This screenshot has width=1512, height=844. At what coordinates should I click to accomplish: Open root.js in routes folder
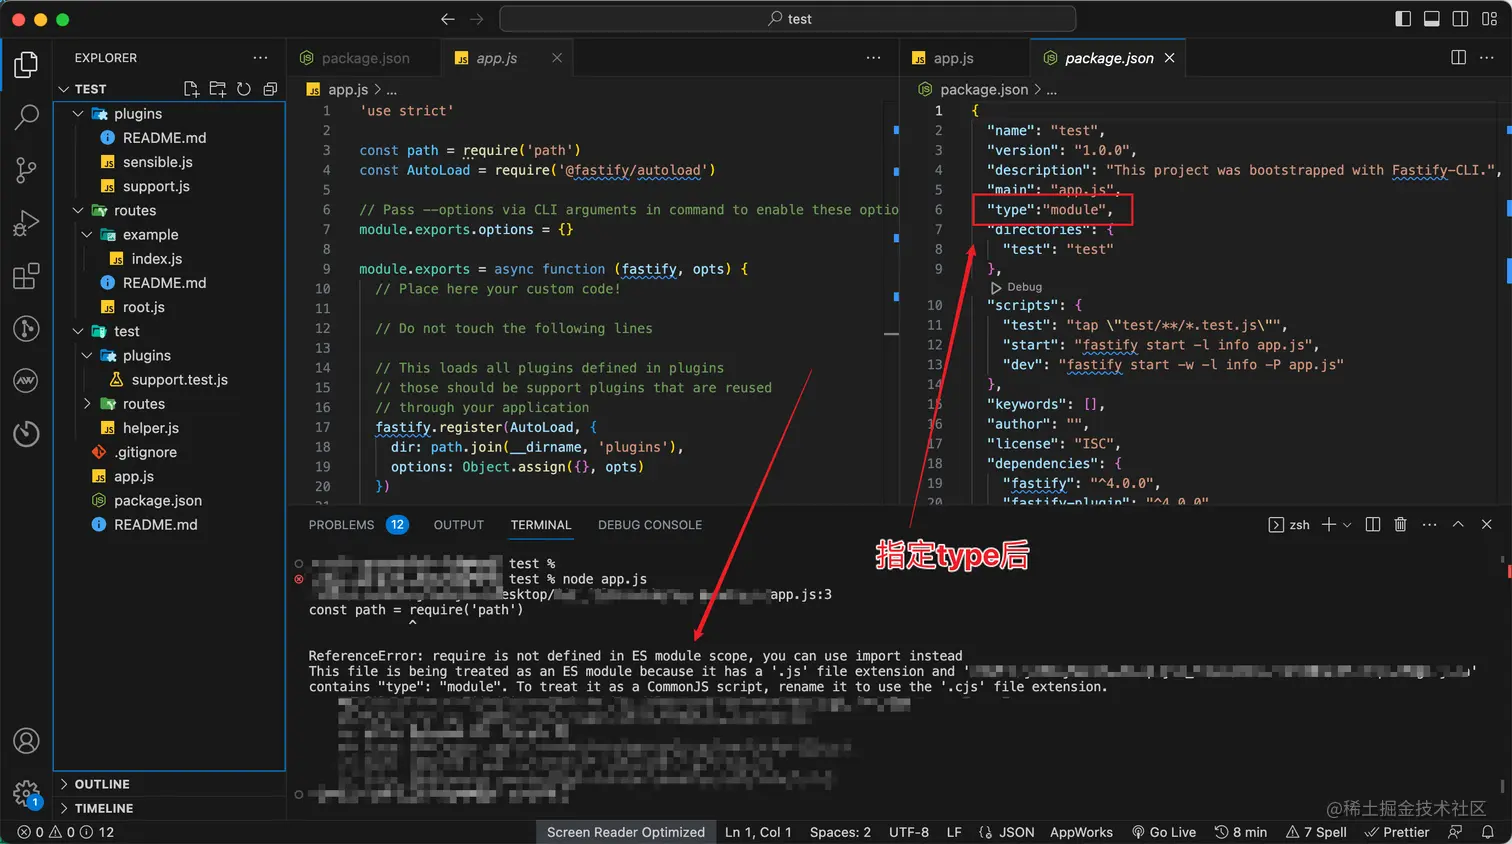tap(143, 307)
